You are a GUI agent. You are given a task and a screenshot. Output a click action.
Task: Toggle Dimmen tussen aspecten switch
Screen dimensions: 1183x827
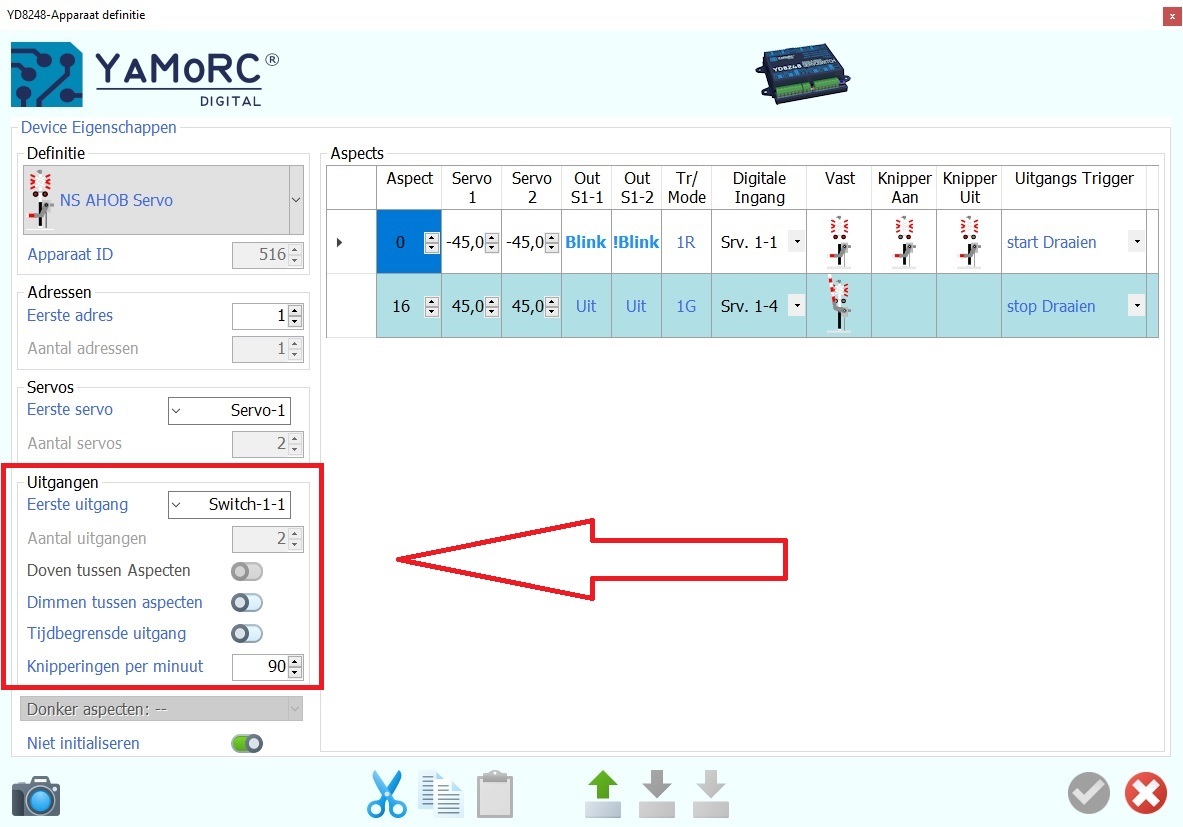point(246,603)
